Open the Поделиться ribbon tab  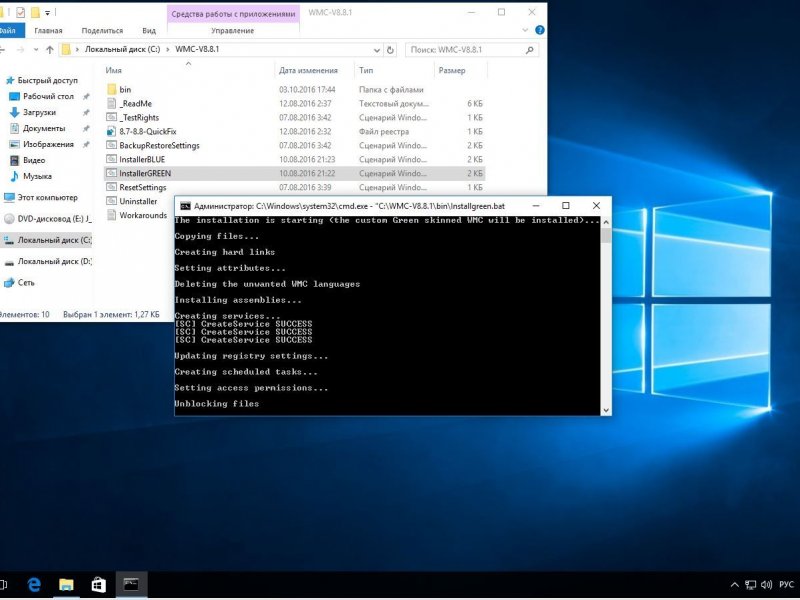(x=102, y=31)
